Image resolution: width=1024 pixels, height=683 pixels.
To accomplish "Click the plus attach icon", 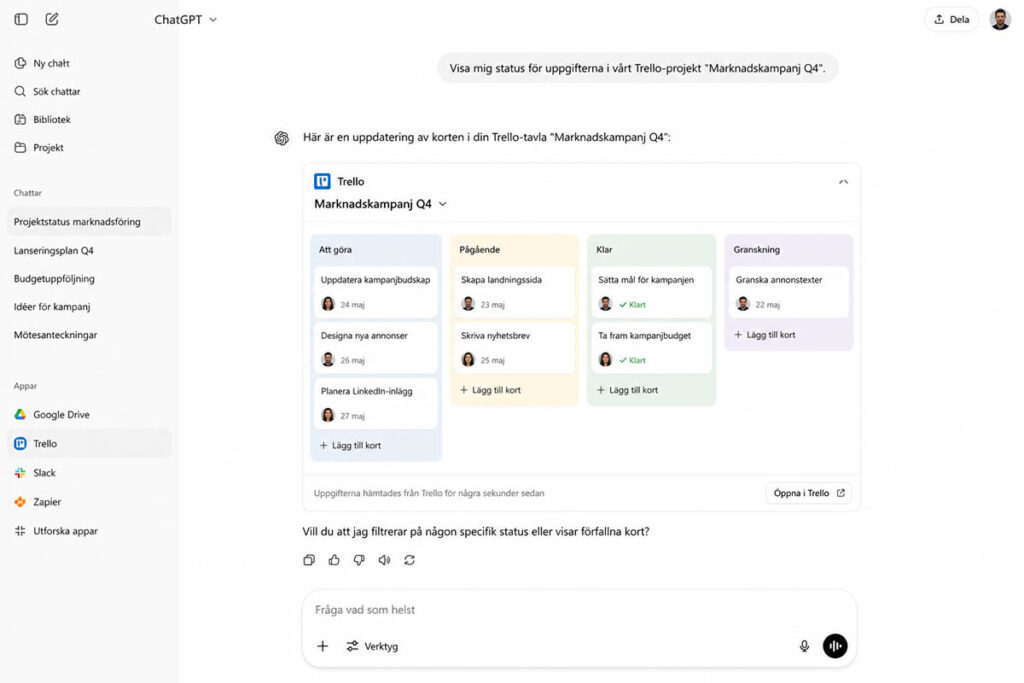I will tap(323, 646).
